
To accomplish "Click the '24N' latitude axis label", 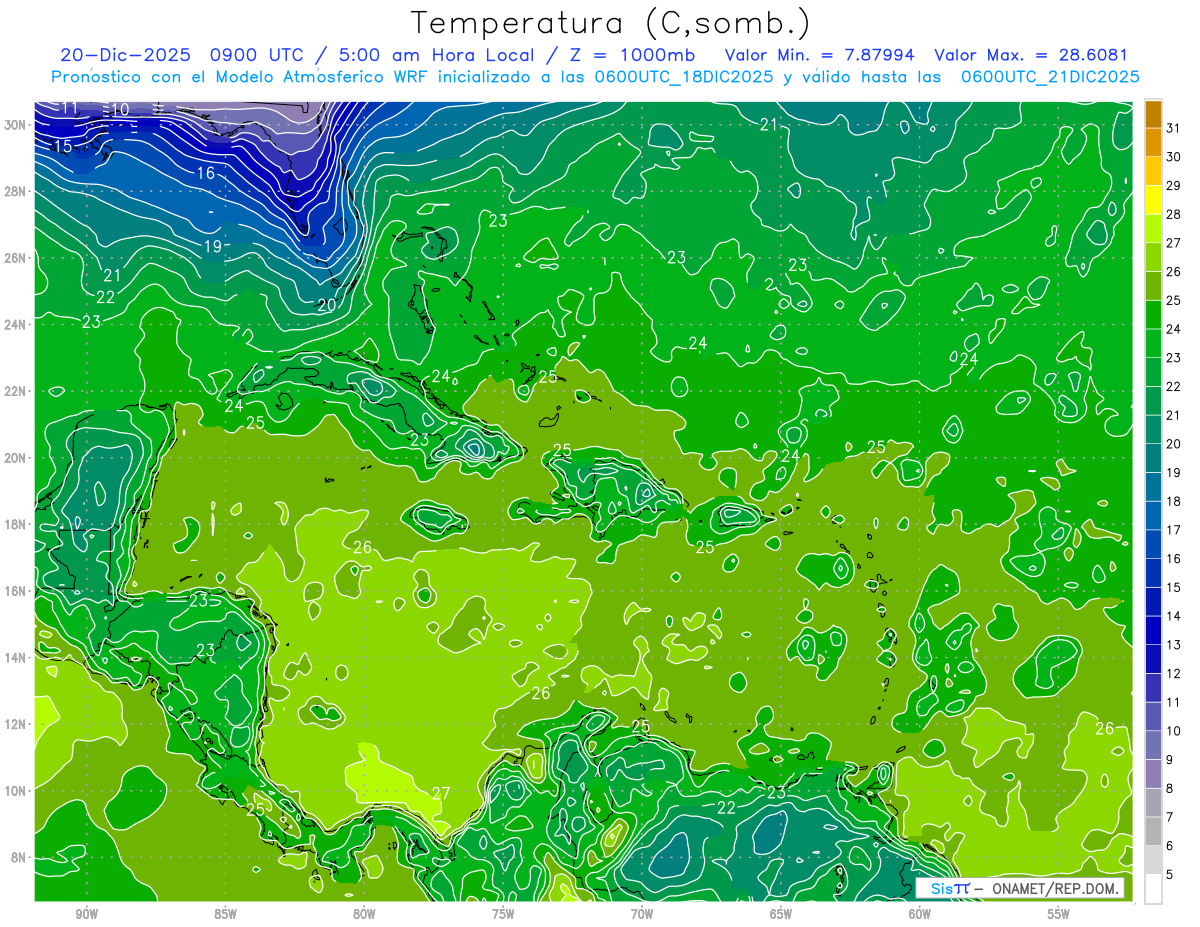I will (14, 324).
